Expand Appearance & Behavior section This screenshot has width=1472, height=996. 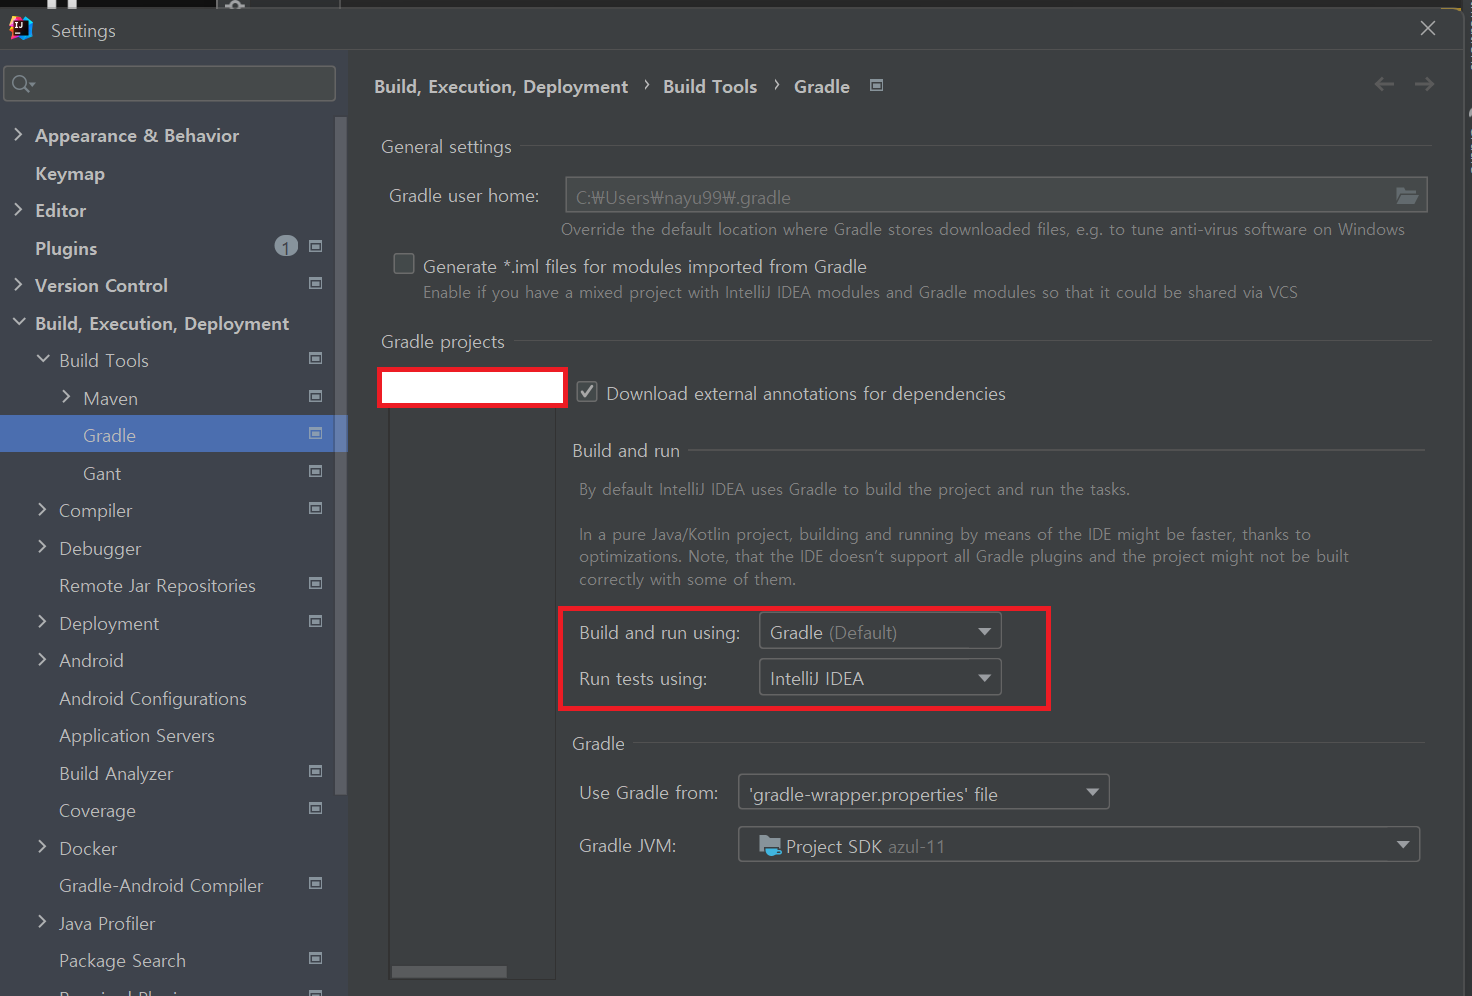pos(18,134)
